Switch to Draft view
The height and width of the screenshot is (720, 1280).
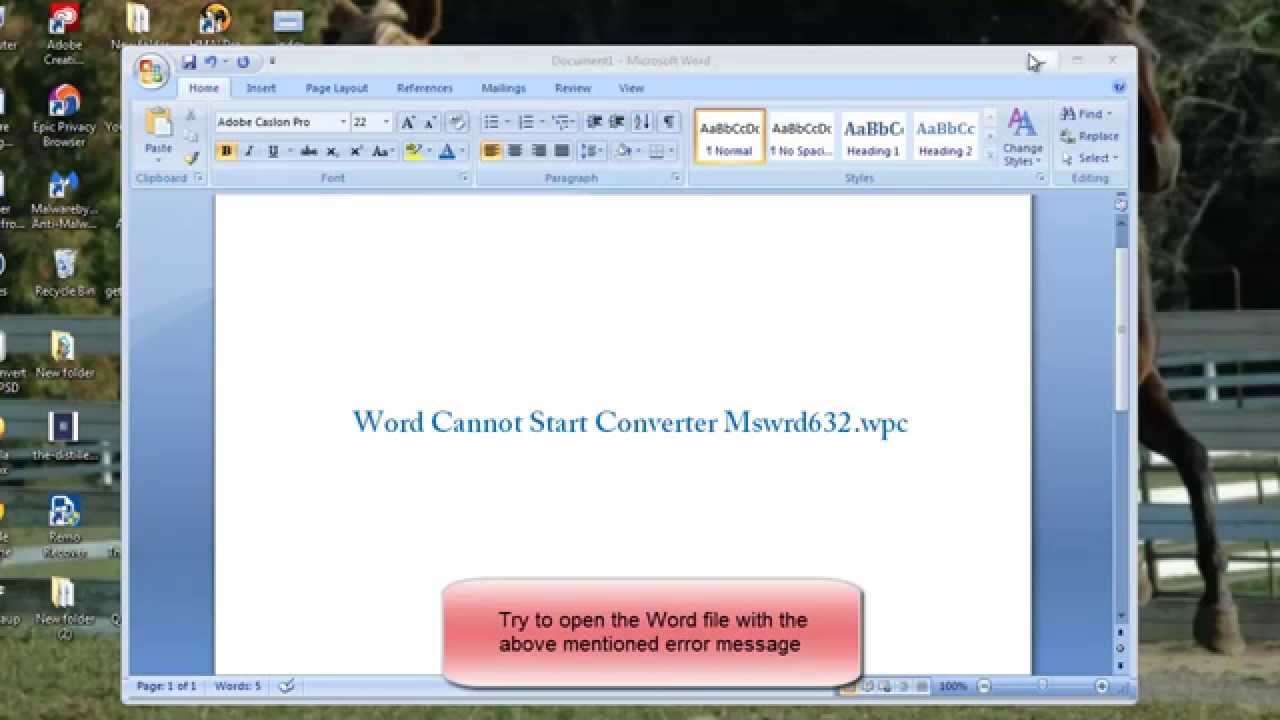(922, 686)
